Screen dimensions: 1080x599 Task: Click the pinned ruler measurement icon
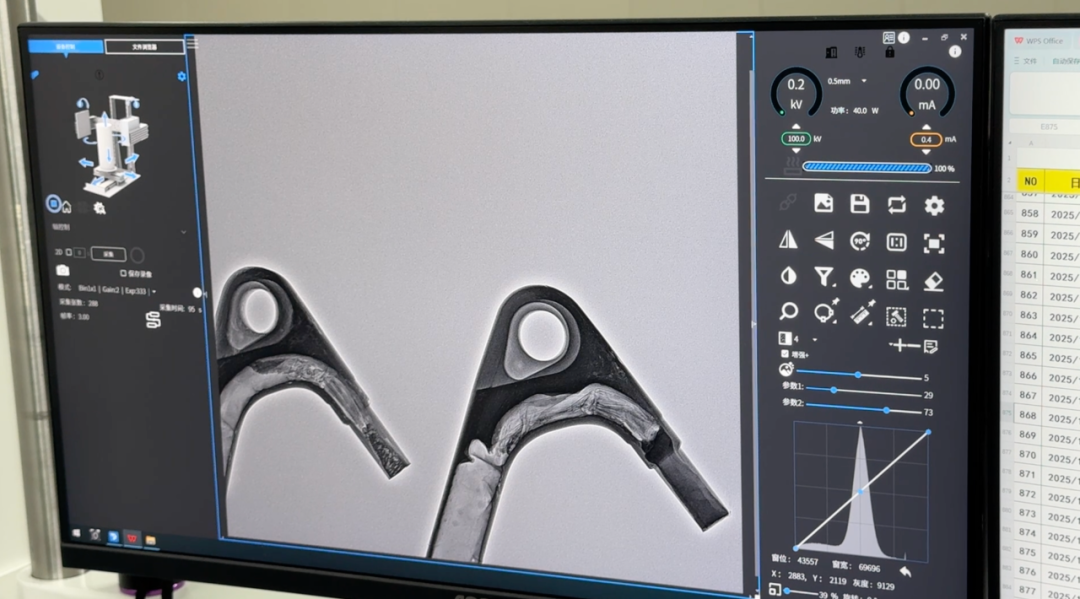(862, 313)
